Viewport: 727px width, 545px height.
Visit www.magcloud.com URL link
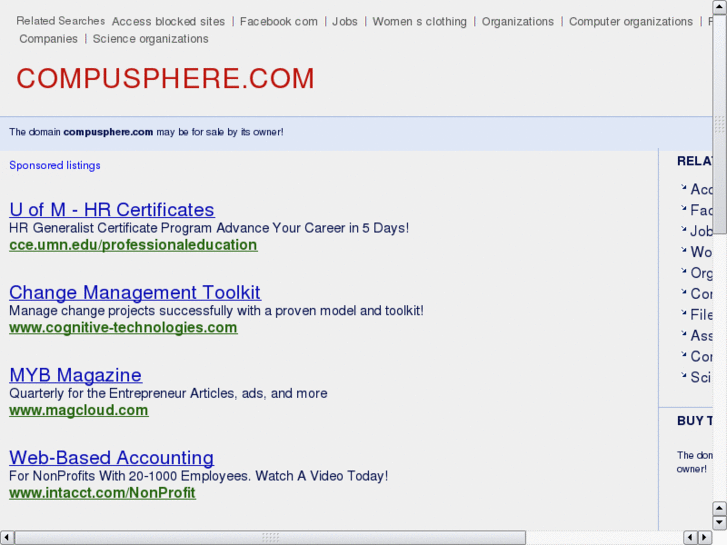coord(79,410)
